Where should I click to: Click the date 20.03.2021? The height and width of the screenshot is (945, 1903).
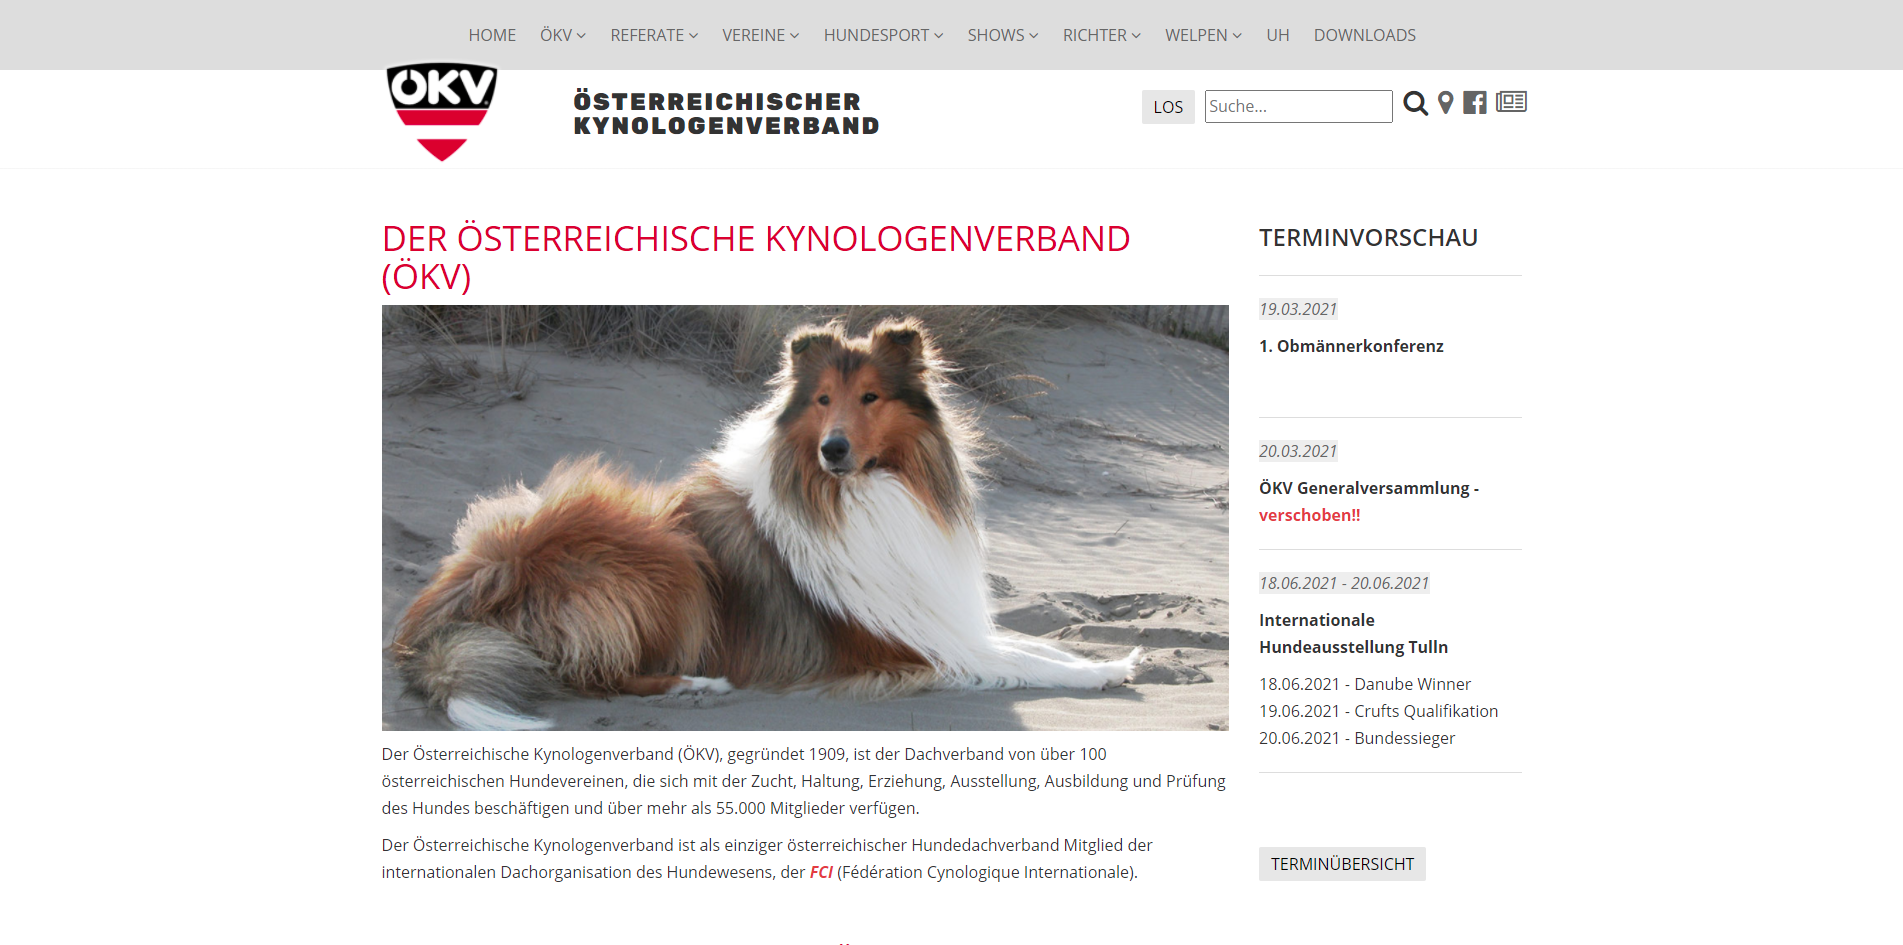[x=1298, y=451]
